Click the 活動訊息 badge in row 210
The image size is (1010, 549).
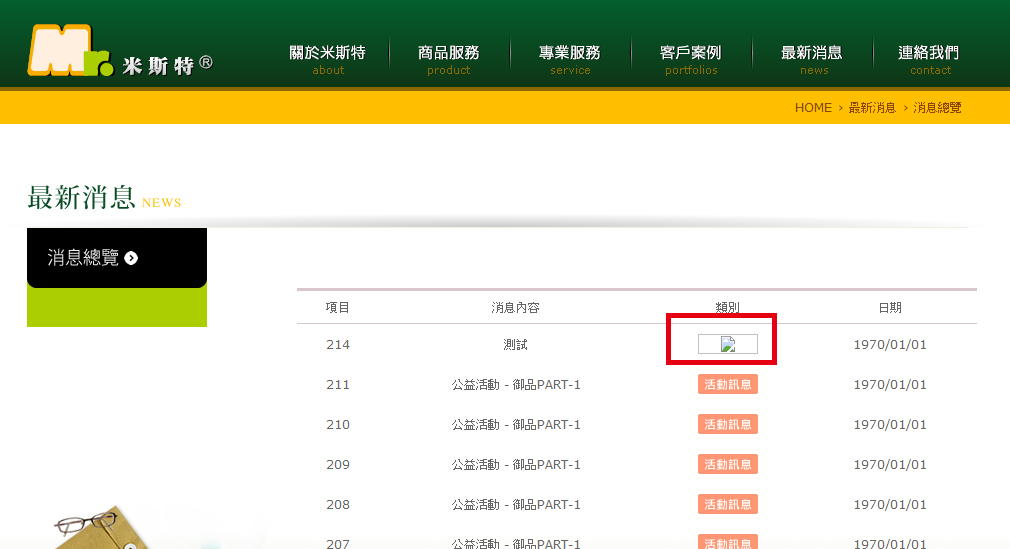pyautogui.click(x=727, y=424)
